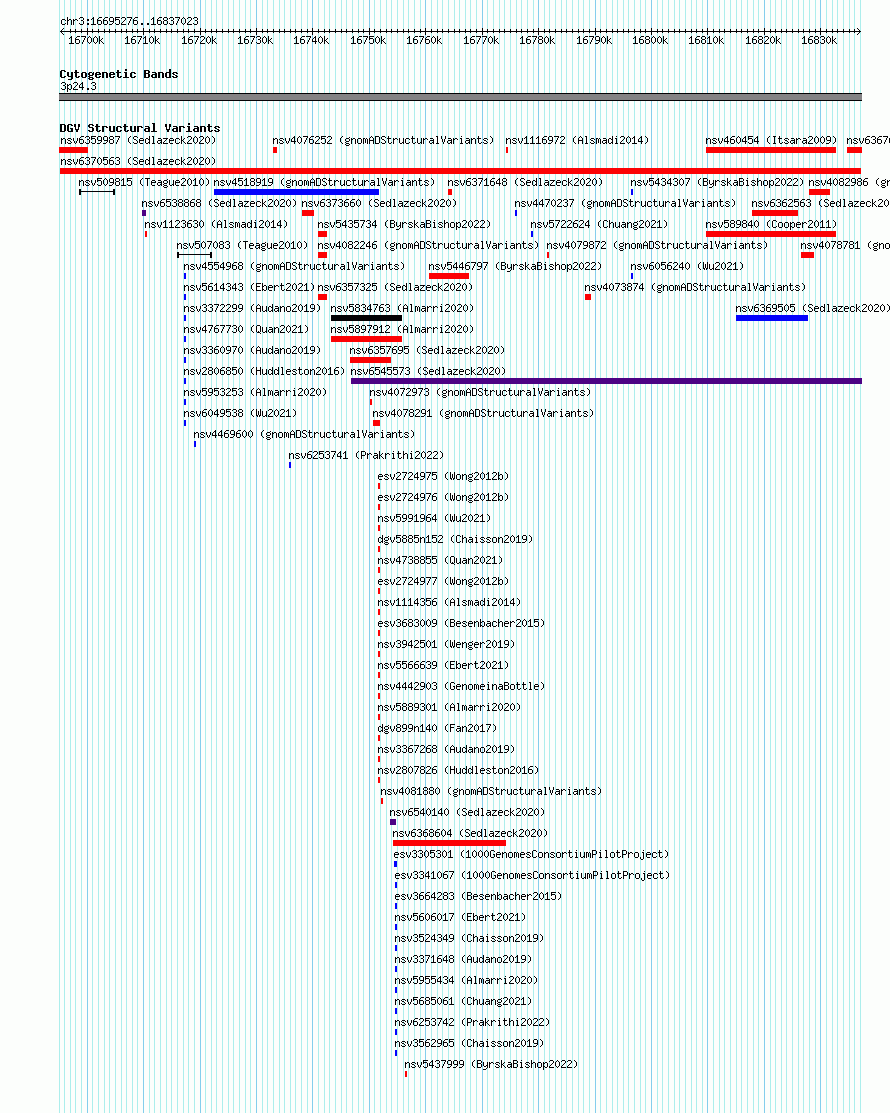Click the nsv460454 (Itsara2009) red bar
Image resolution: width=890 pixels, height=1113 pixels.
point(771,150)
